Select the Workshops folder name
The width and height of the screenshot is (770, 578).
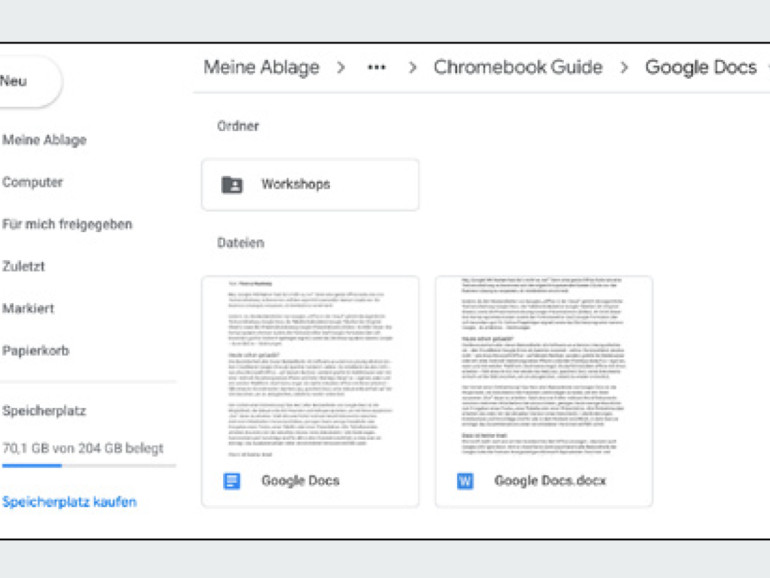pyautogui.click(x=296, y=184)
